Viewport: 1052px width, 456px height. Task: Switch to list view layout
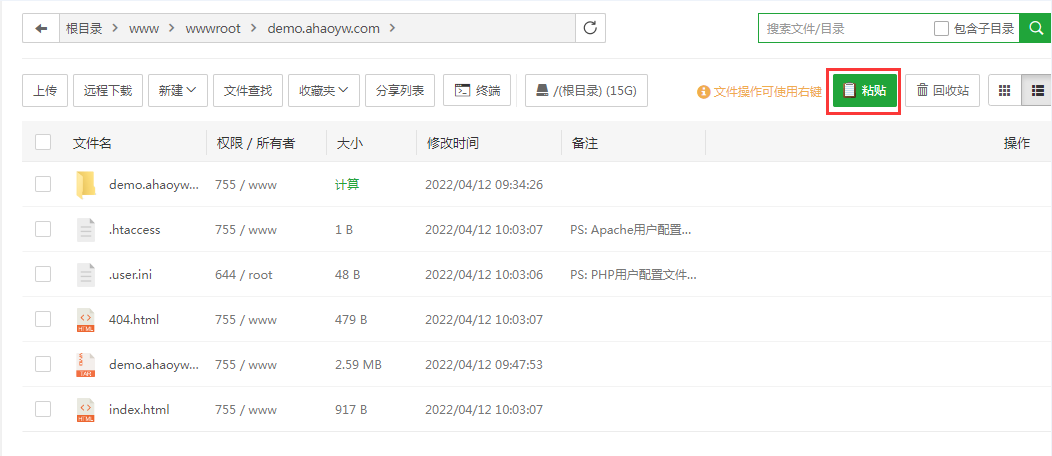click(1037, 90)
